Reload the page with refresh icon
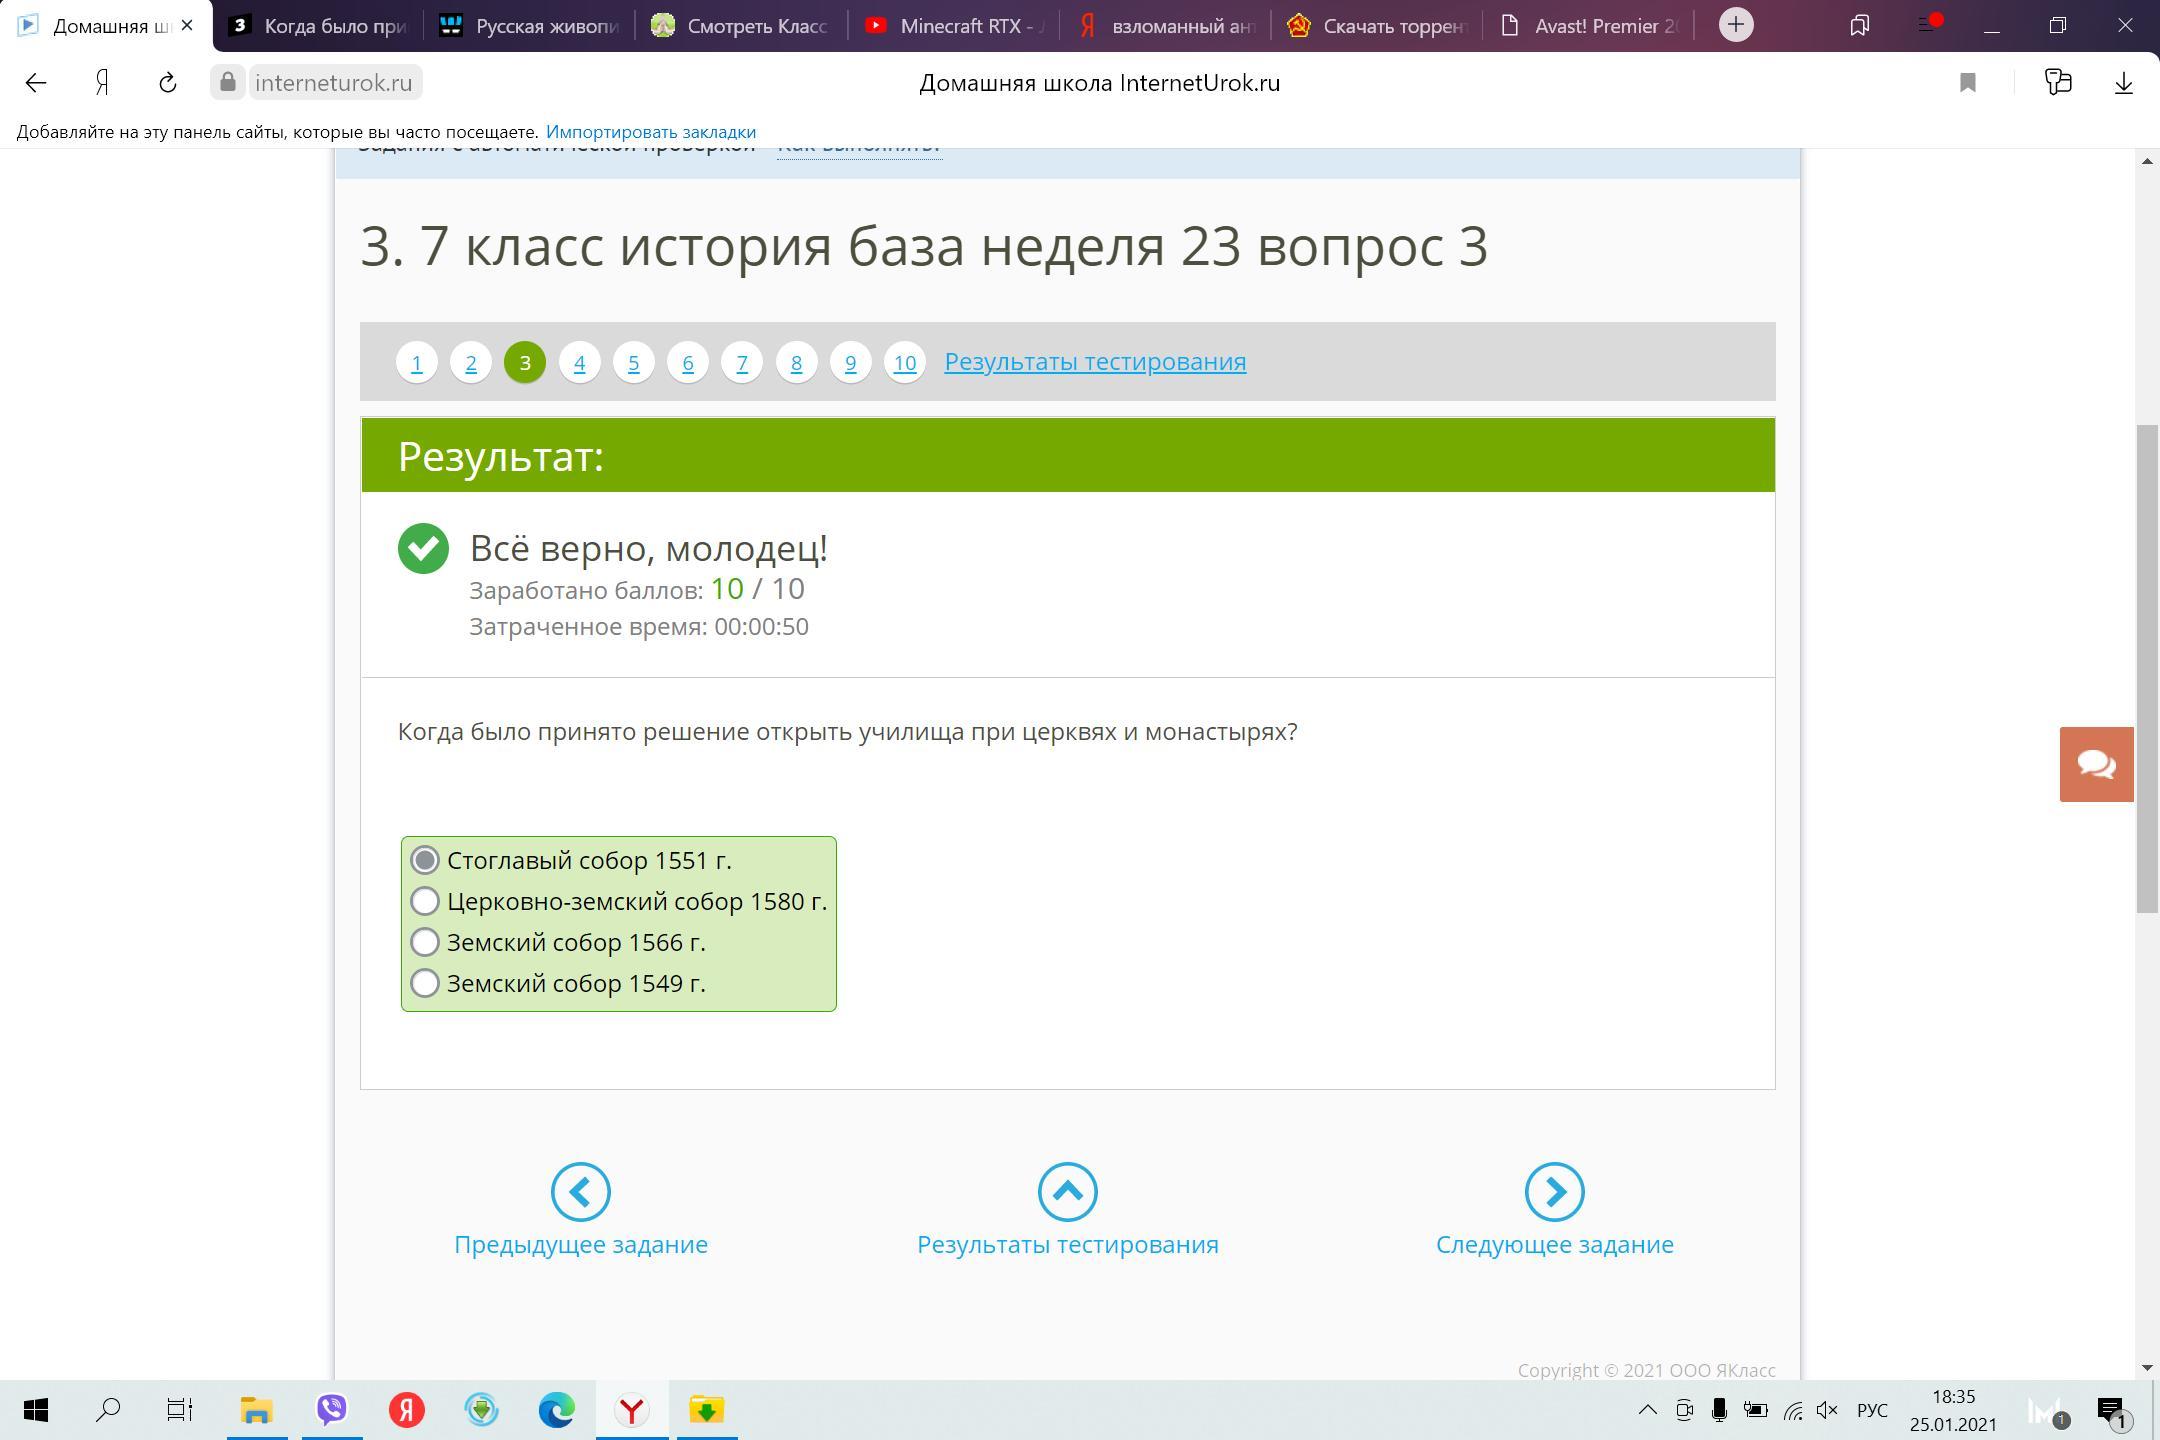Image resolution: width=2160 pixels, height=1440 pixels. 168,83
